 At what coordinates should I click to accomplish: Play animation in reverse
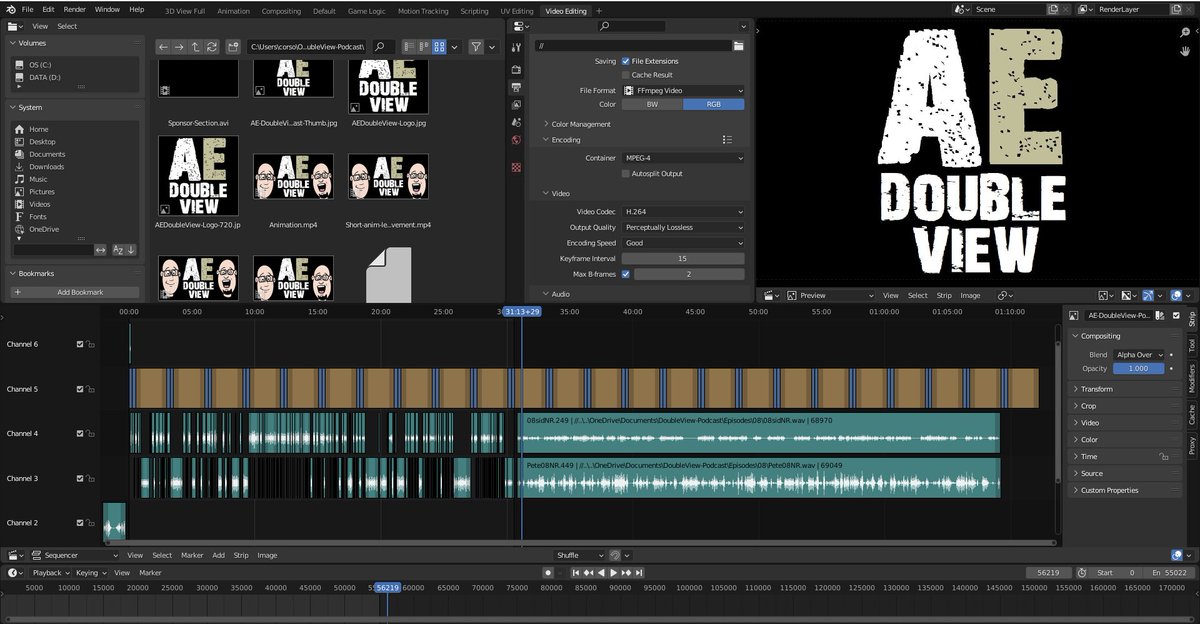click(x=601, y=573)
